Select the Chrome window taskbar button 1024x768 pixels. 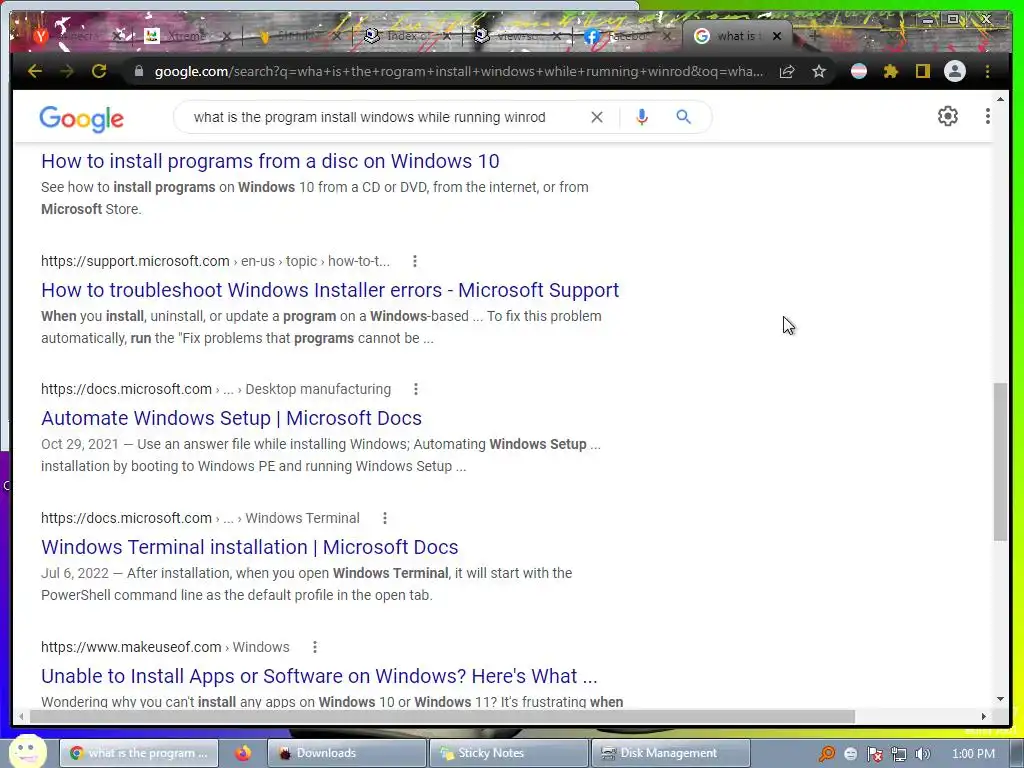coord(139,753)
